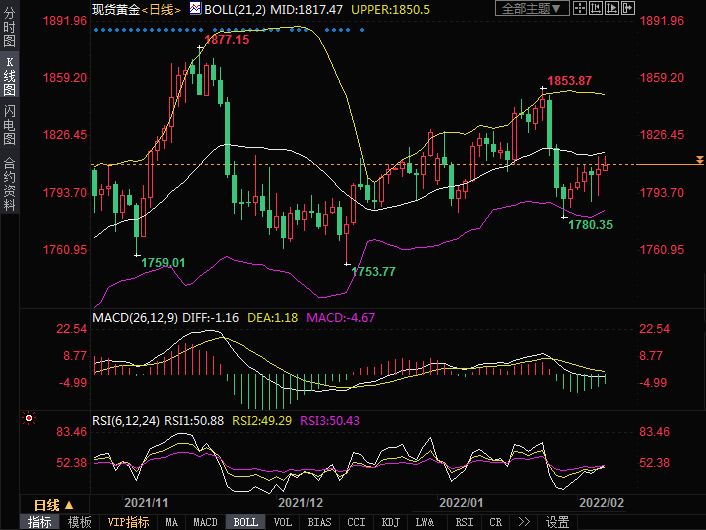Image resolution: width=706 pixels, height=530 pixels.
Task: Click the price line marker on the right axis
Action: tap(698, 163)
